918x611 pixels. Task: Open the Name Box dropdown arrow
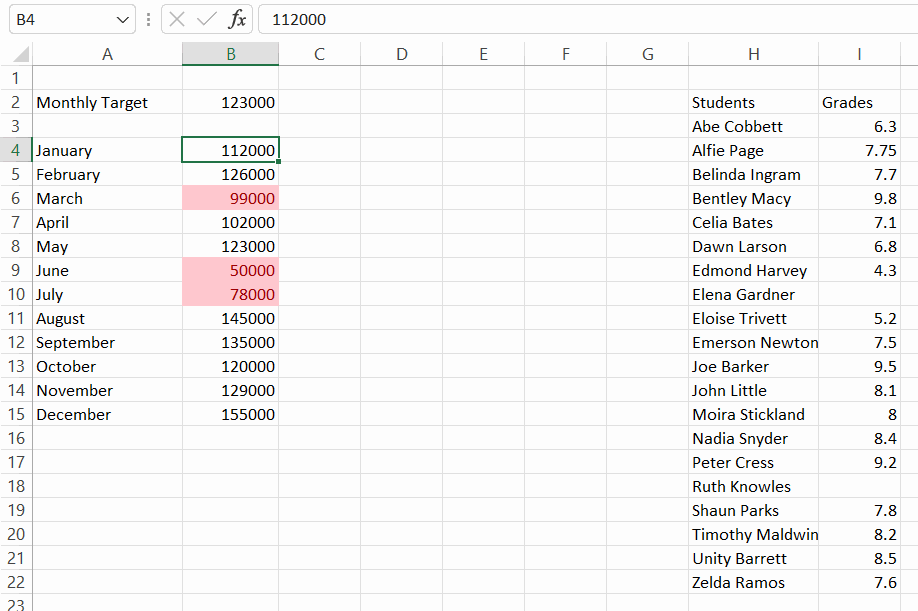[x=122, y=20]
